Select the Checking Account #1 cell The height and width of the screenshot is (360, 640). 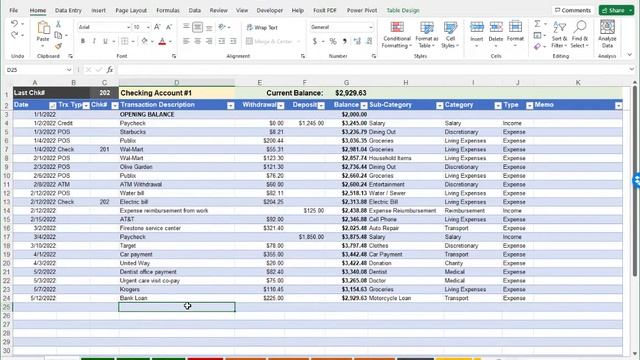click(x=177, y=93)
